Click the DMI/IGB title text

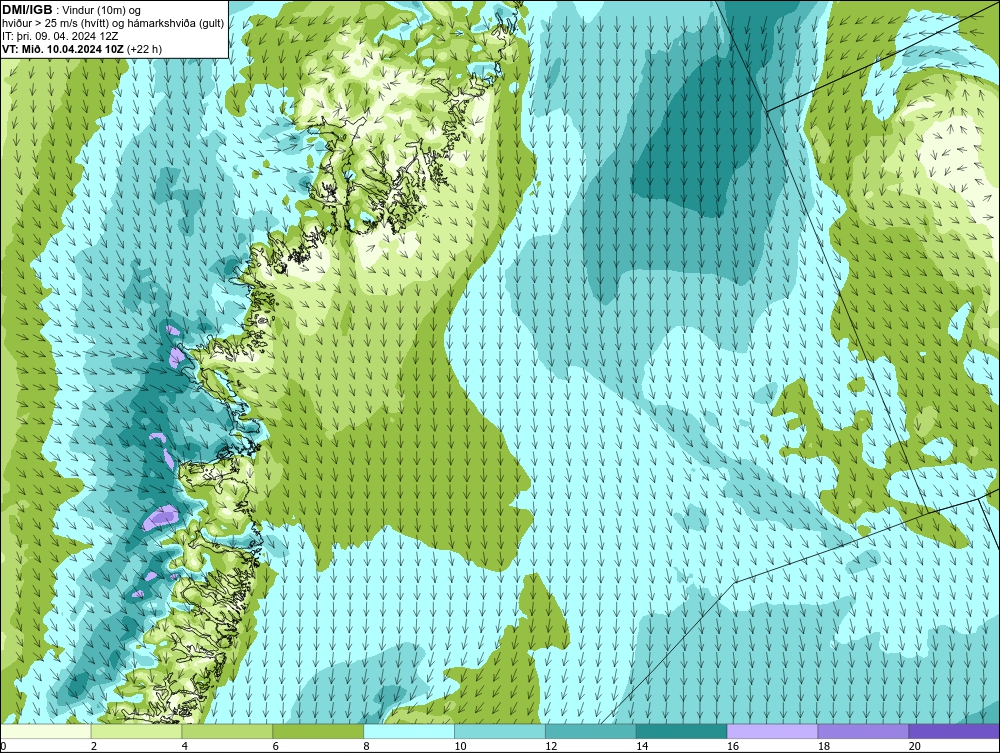tap(27, 10)
